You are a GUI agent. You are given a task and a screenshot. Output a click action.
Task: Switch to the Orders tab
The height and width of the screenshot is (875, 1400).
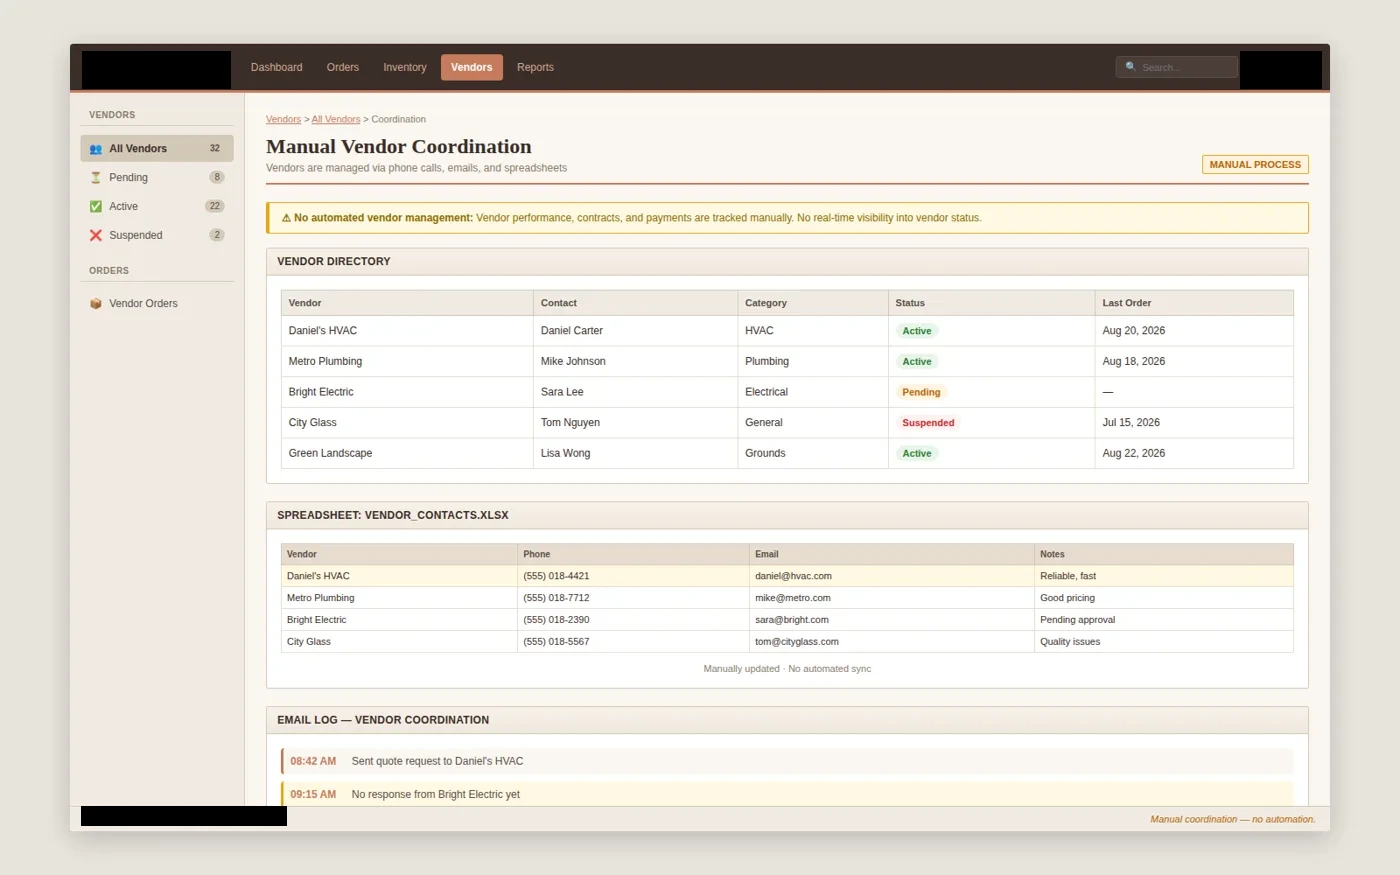click(342, 67)
